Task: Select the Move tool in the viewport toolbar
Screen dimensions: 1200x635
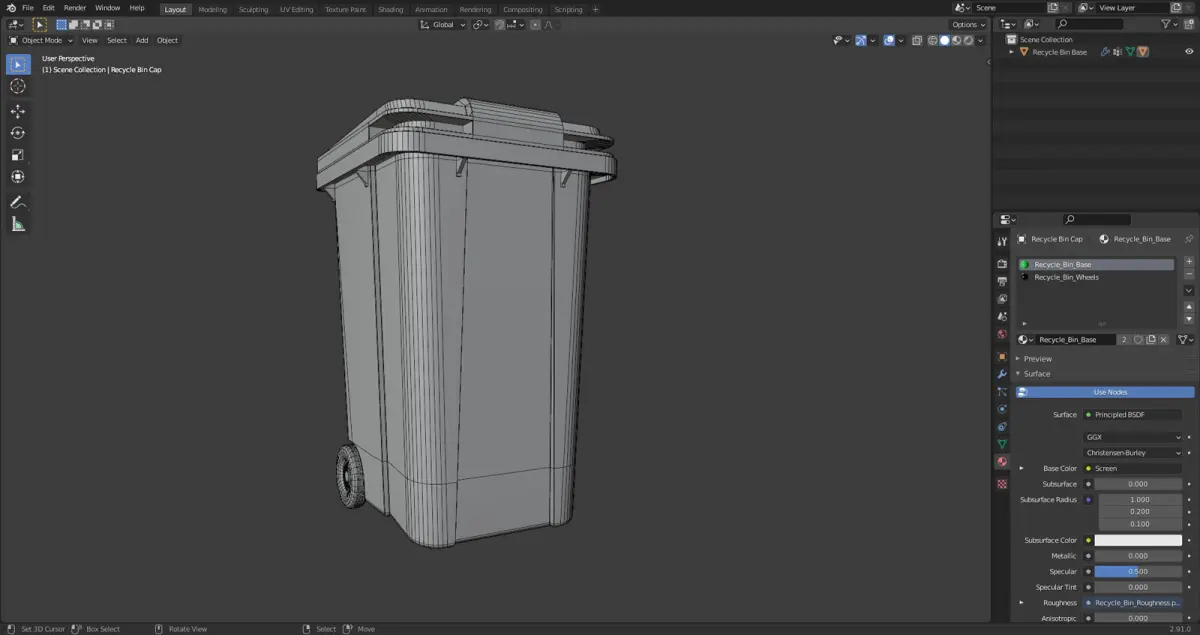Action: point(18,111)
